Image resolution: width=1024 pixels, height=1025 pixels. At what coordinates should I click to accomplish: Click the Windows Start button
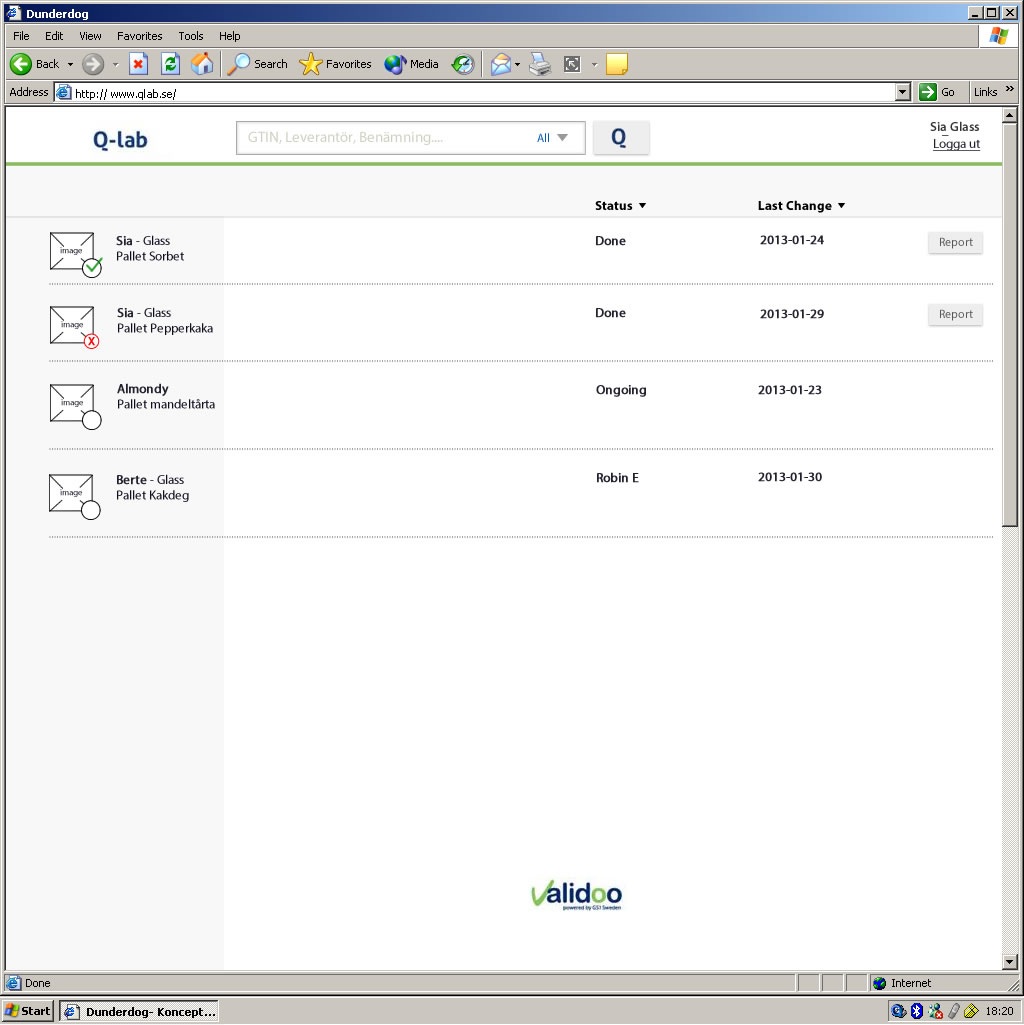click(x=28, y=1011)
